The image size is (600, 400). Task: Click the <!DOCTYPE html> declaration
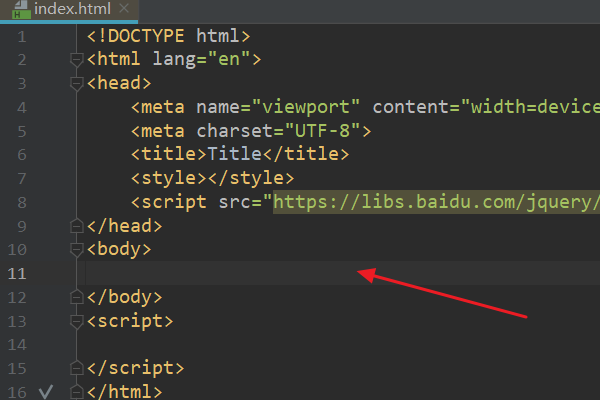[x=168, y=36]
